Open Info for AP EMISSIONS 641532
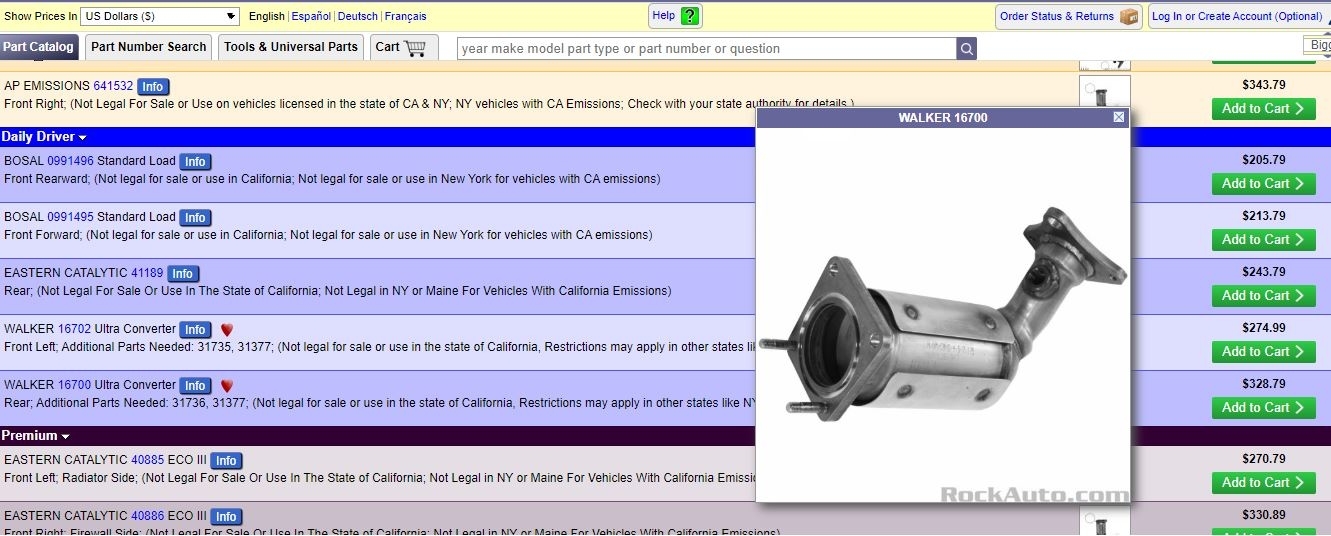Viewport: 1331px width, 536px height. pyautogui.click(x=153, y=87)
